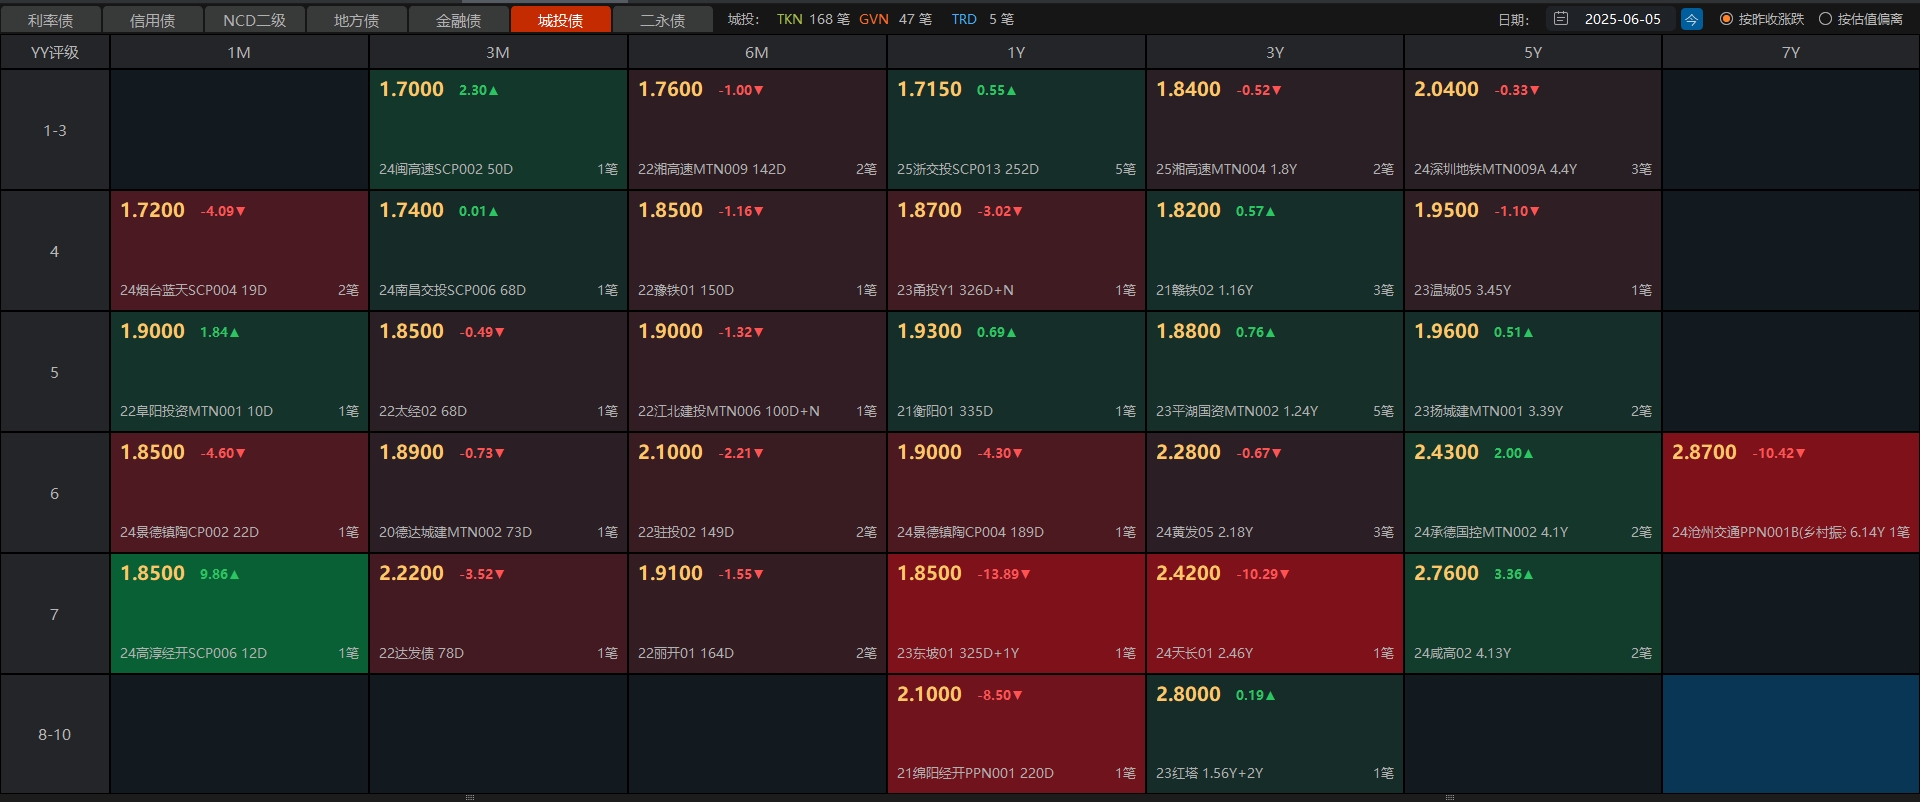Open 24景德镇陶CP004 189D cell
1920x802 pixels.
click(1016, 493)
